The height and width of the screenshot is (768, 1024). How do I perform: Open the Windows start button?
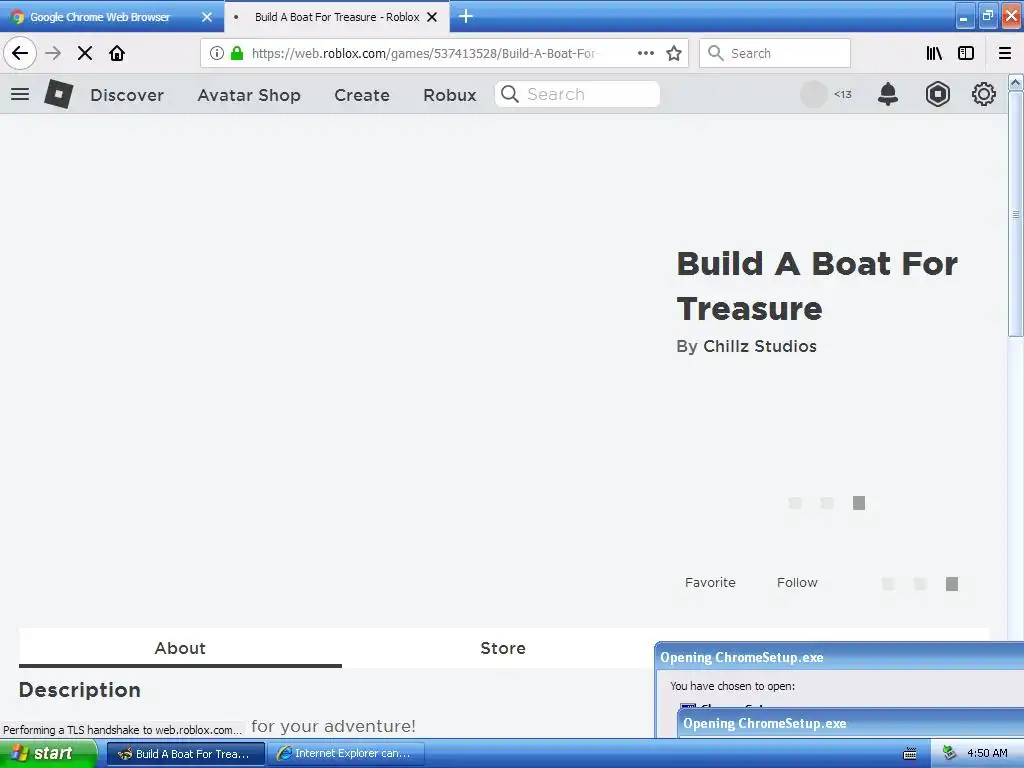pos(48,753)
